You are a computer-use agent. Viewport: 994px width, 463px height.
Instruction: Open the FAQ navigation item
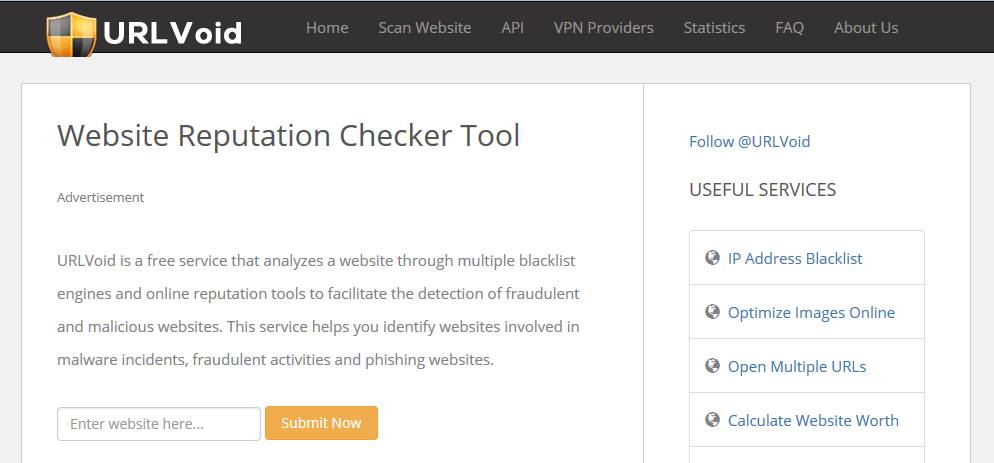pos(789,28)
